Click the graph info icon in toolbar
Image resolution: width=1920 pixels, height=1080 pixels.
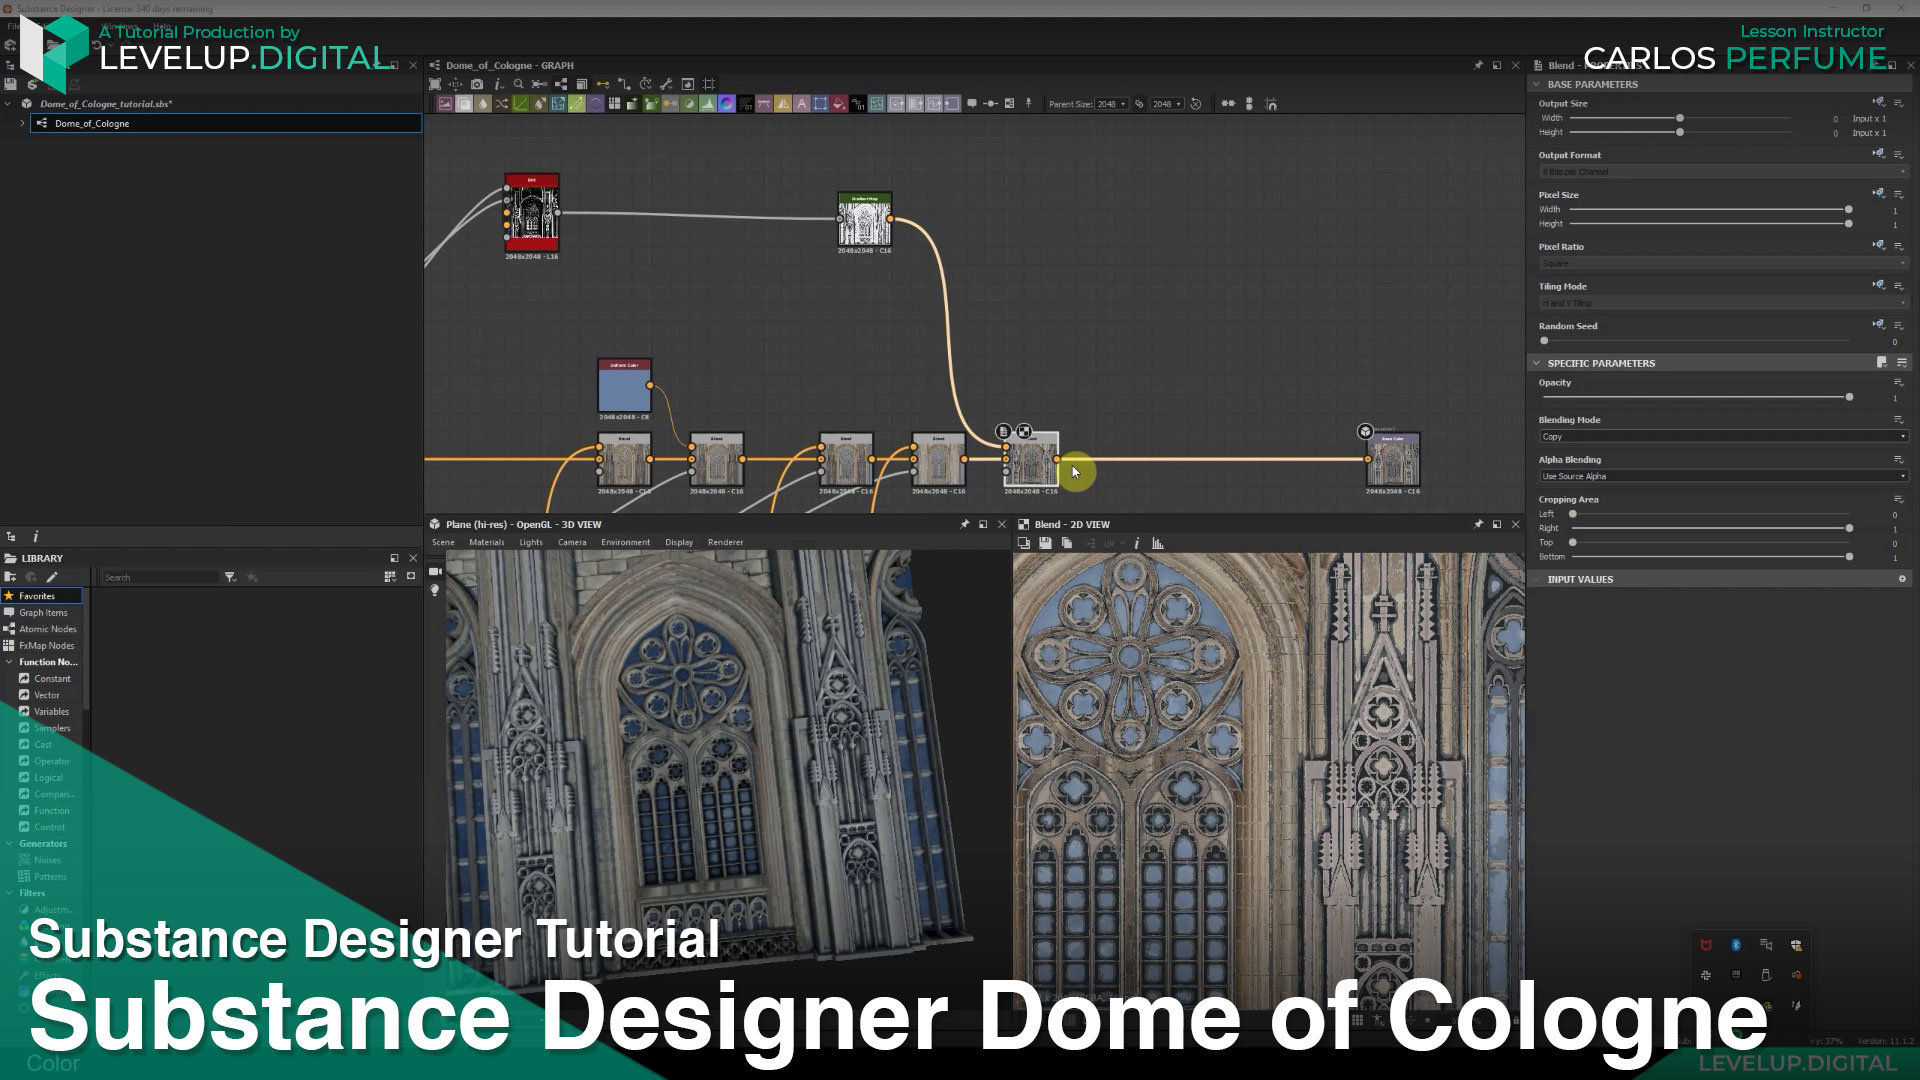click(498, 84)
